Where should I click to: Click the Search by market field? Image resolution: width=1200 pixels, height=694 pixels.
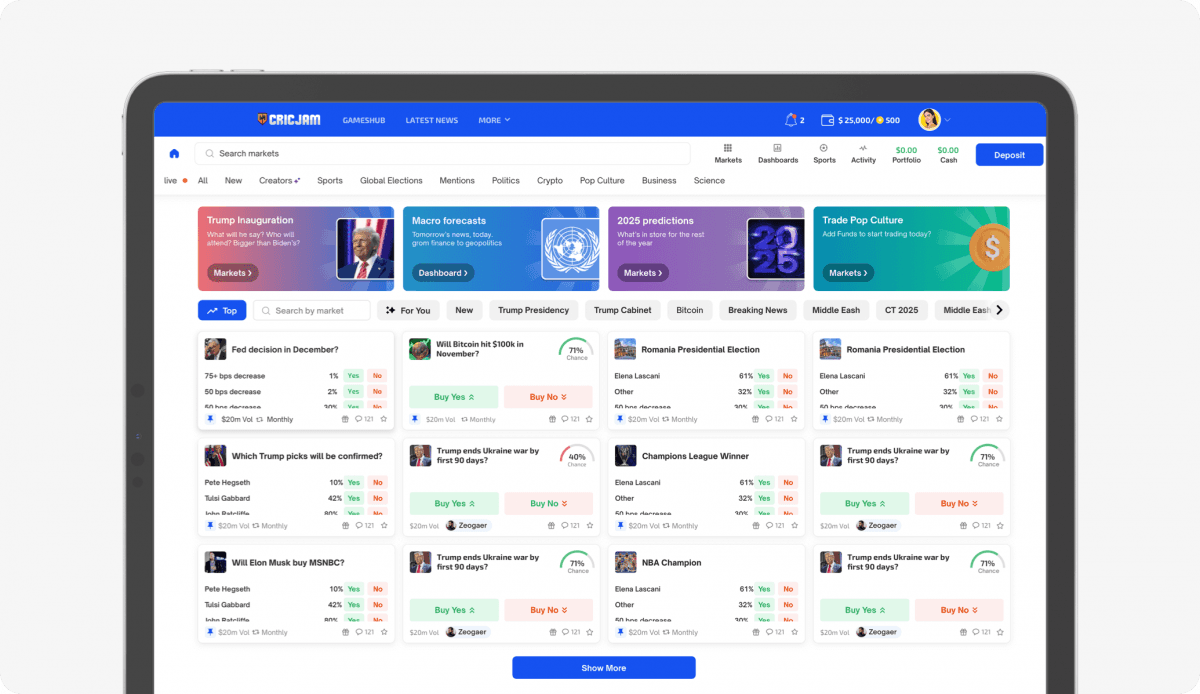[x=312, y=310]
